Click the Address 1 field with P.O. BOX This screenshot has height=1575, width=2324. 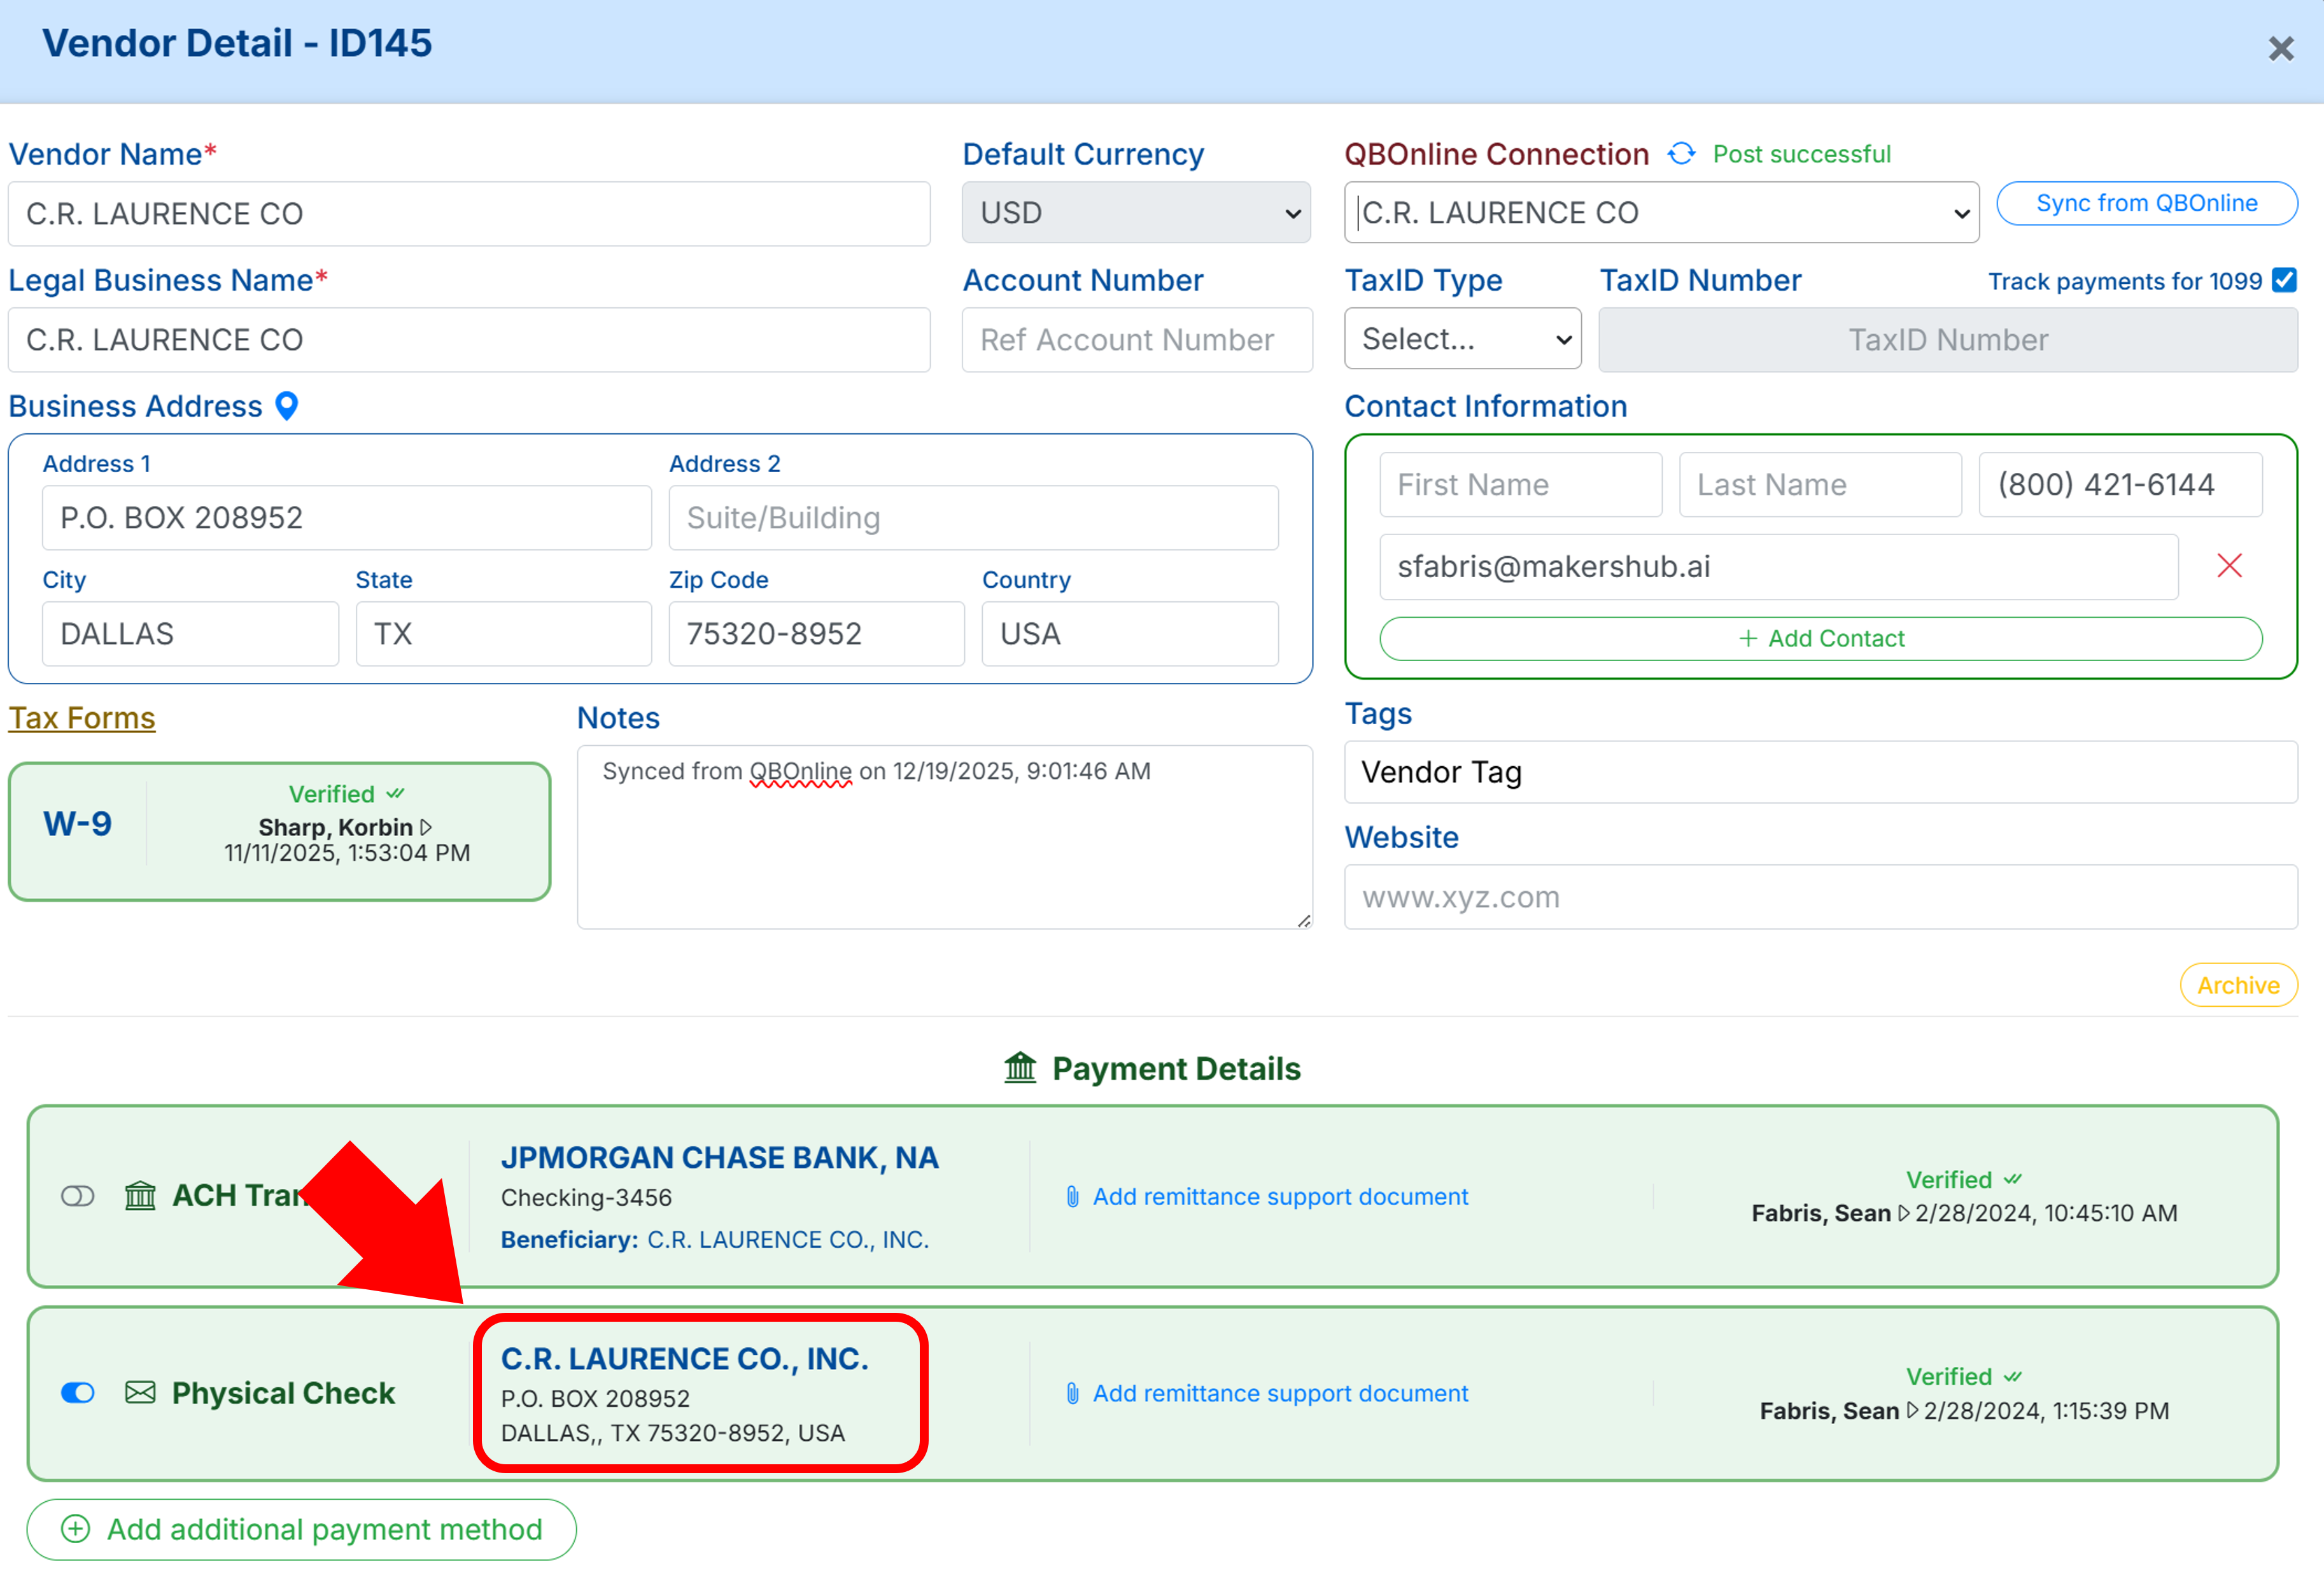[x=346, y=518]
